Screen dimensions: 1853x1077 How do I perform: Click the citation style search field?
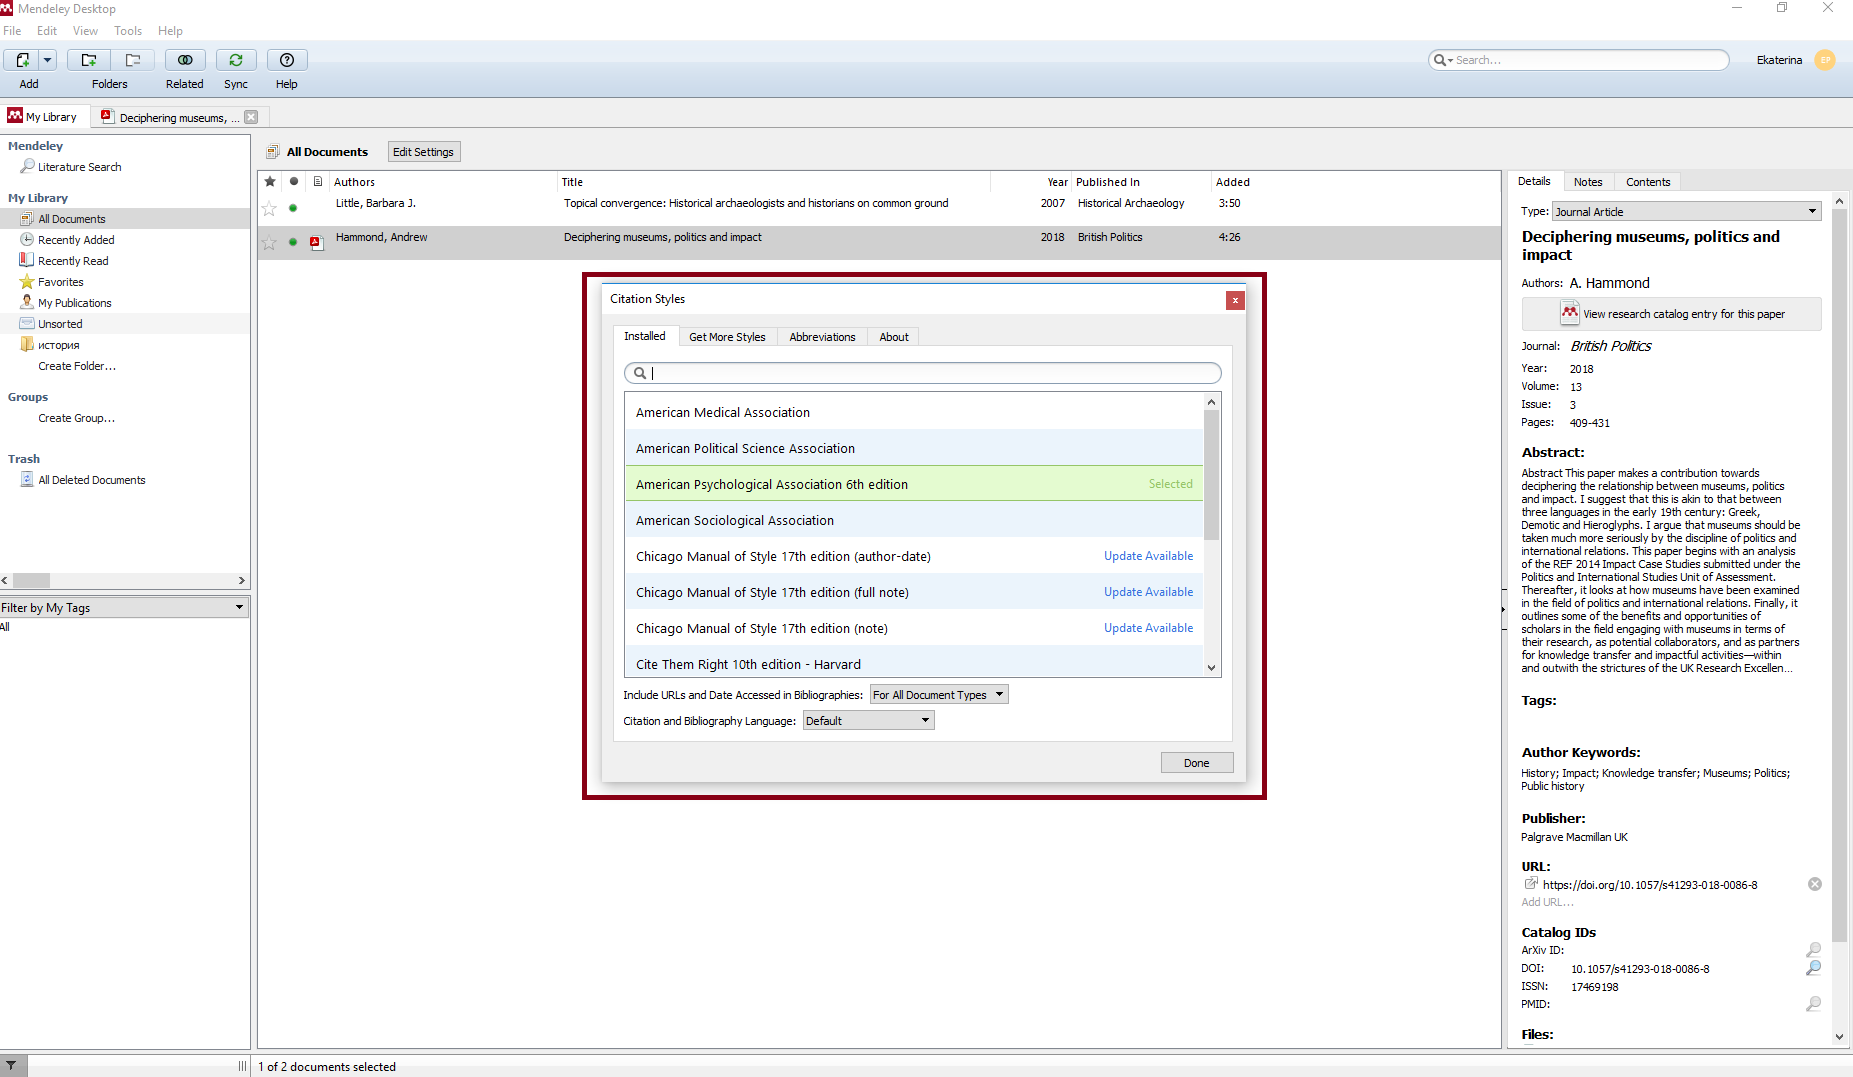923,373
